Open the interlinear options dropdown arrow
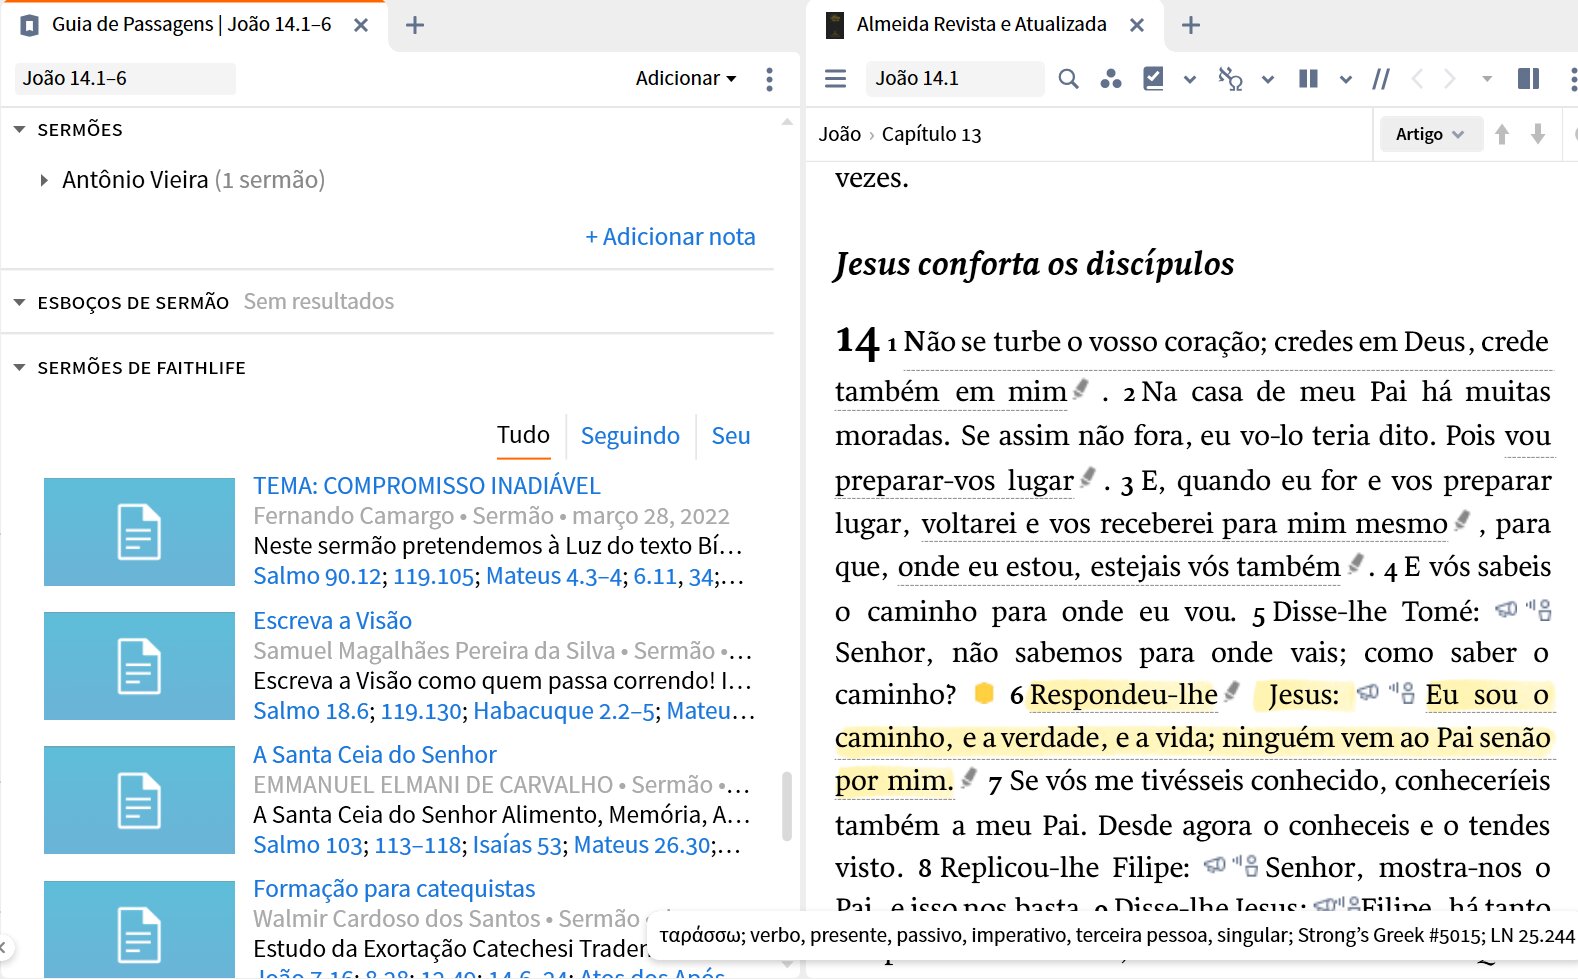This screenshot has height=979, width=1578. click(1267, 79)
